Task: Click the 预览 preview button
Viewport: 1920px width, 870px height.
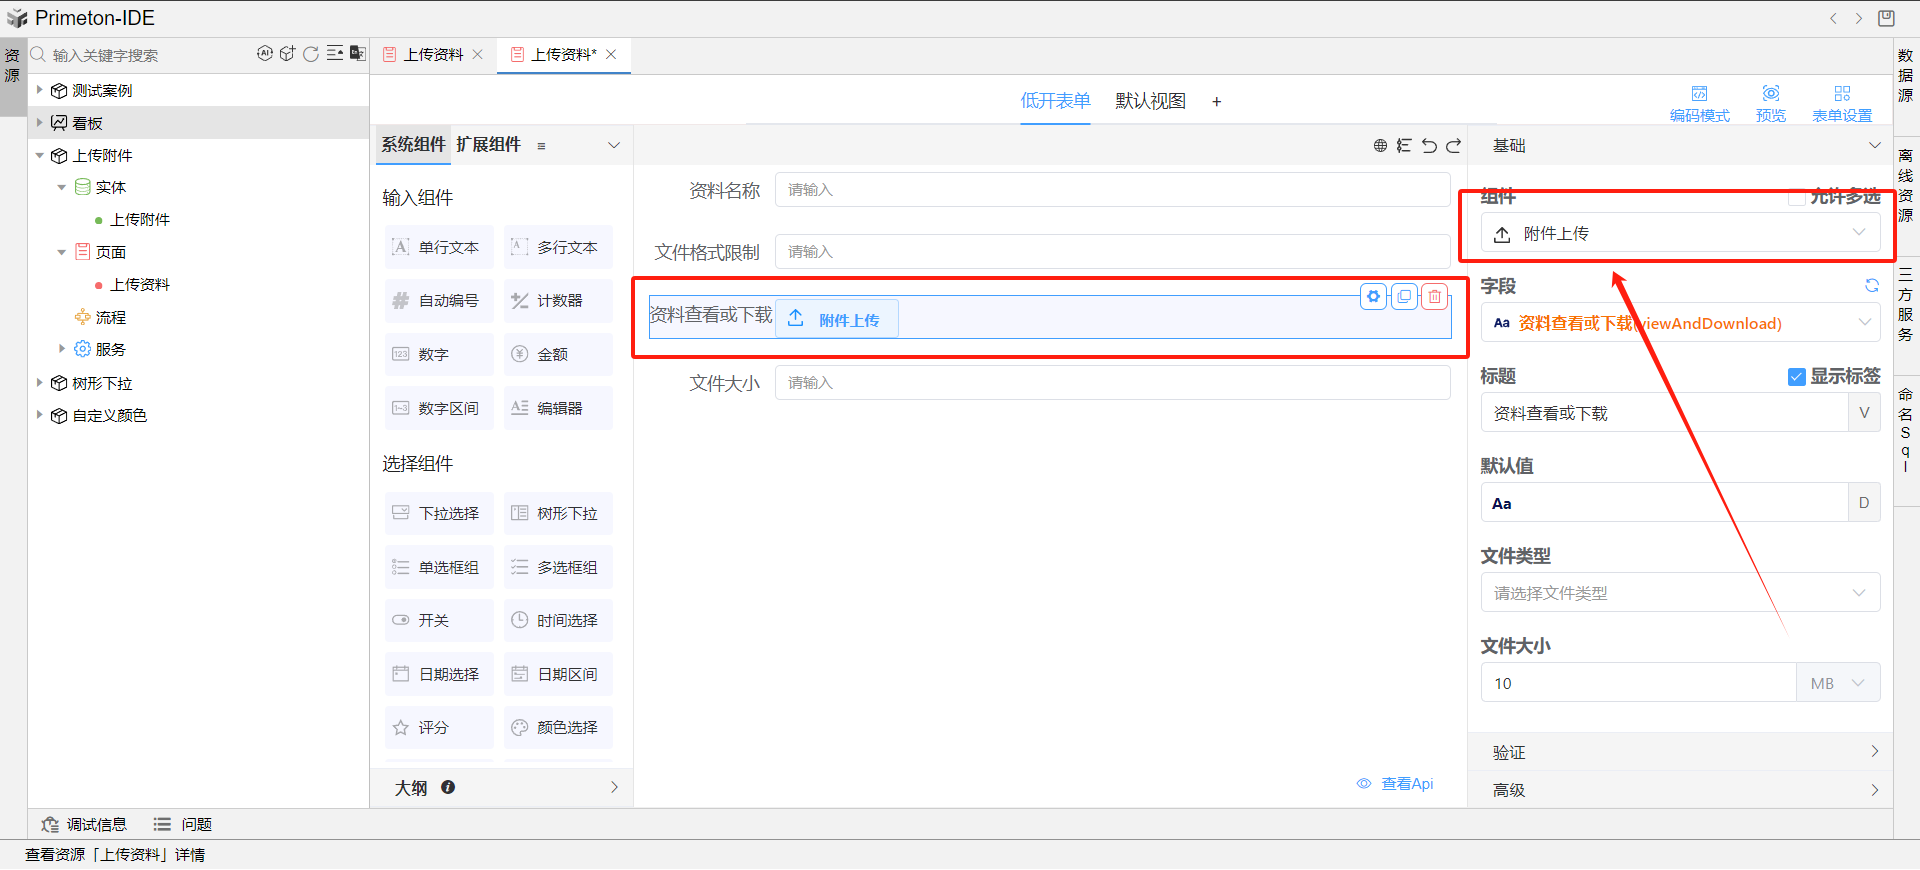Action: 1770,103
